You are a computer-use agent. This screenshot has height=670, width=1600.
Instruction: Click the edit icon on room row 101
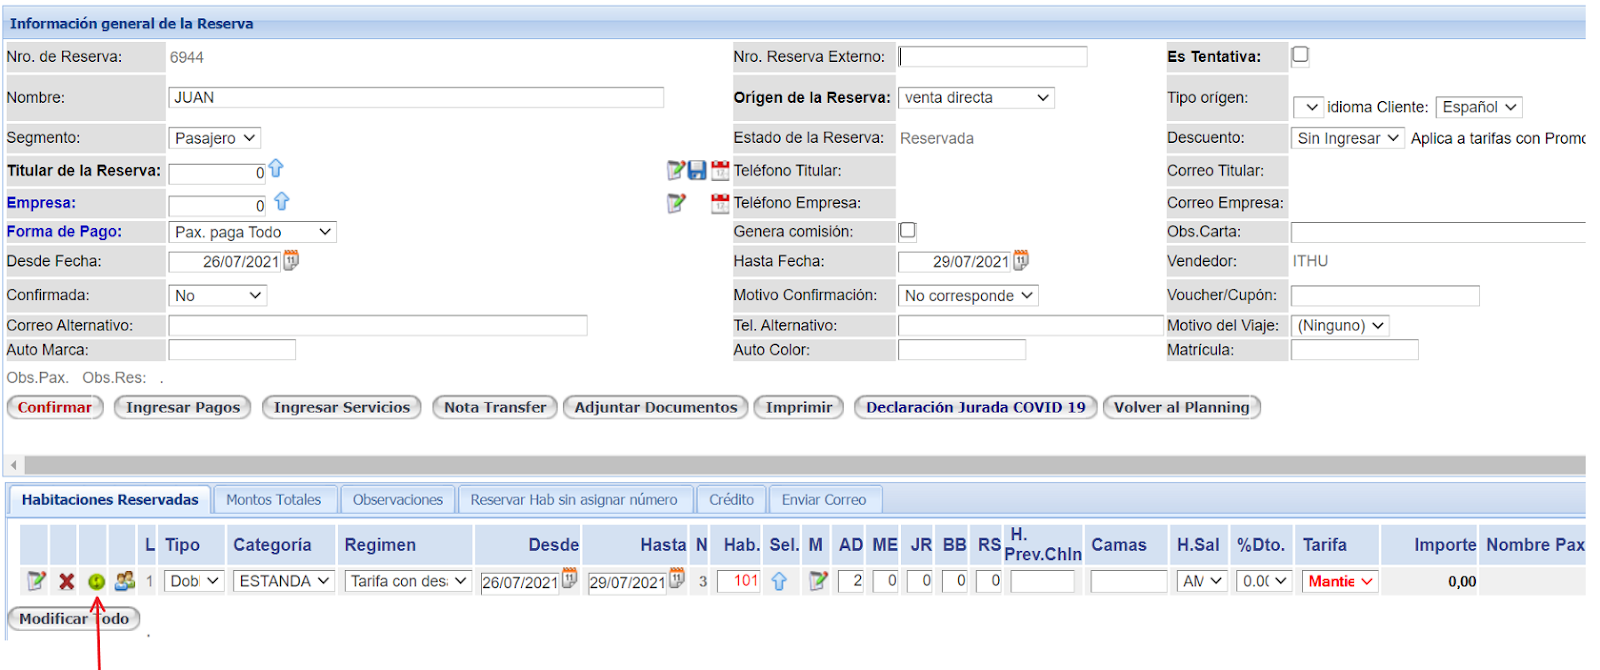pyautogui.click(x=36, y=580)
